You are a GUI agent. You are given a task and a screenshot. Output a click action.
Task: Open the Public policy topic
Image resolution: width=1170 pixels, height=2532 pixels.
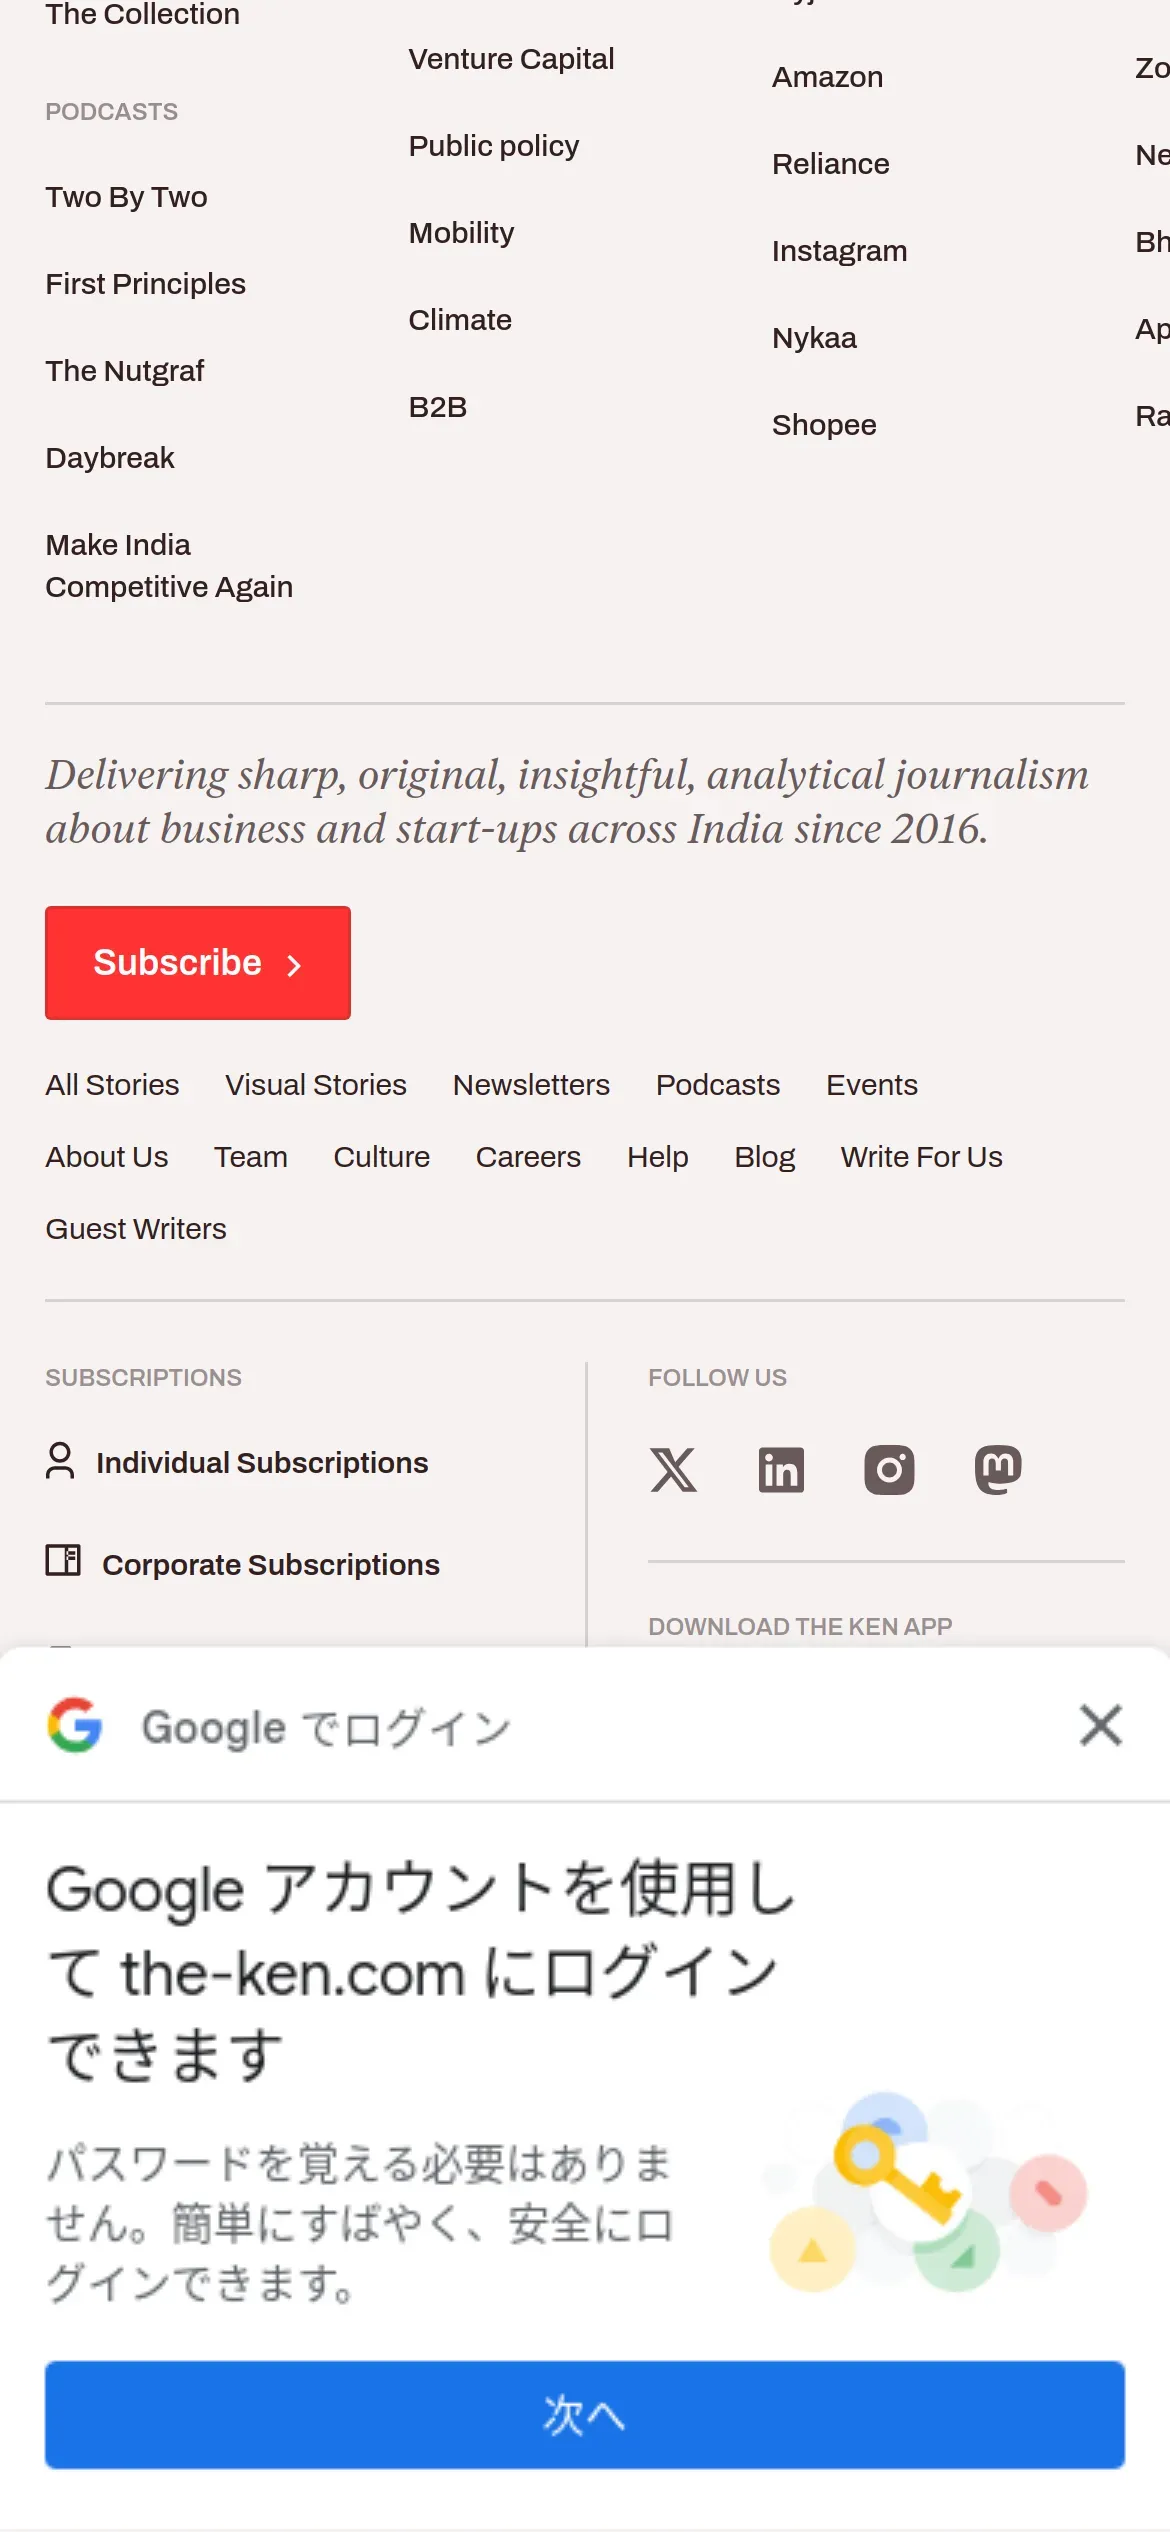(494, 146)
